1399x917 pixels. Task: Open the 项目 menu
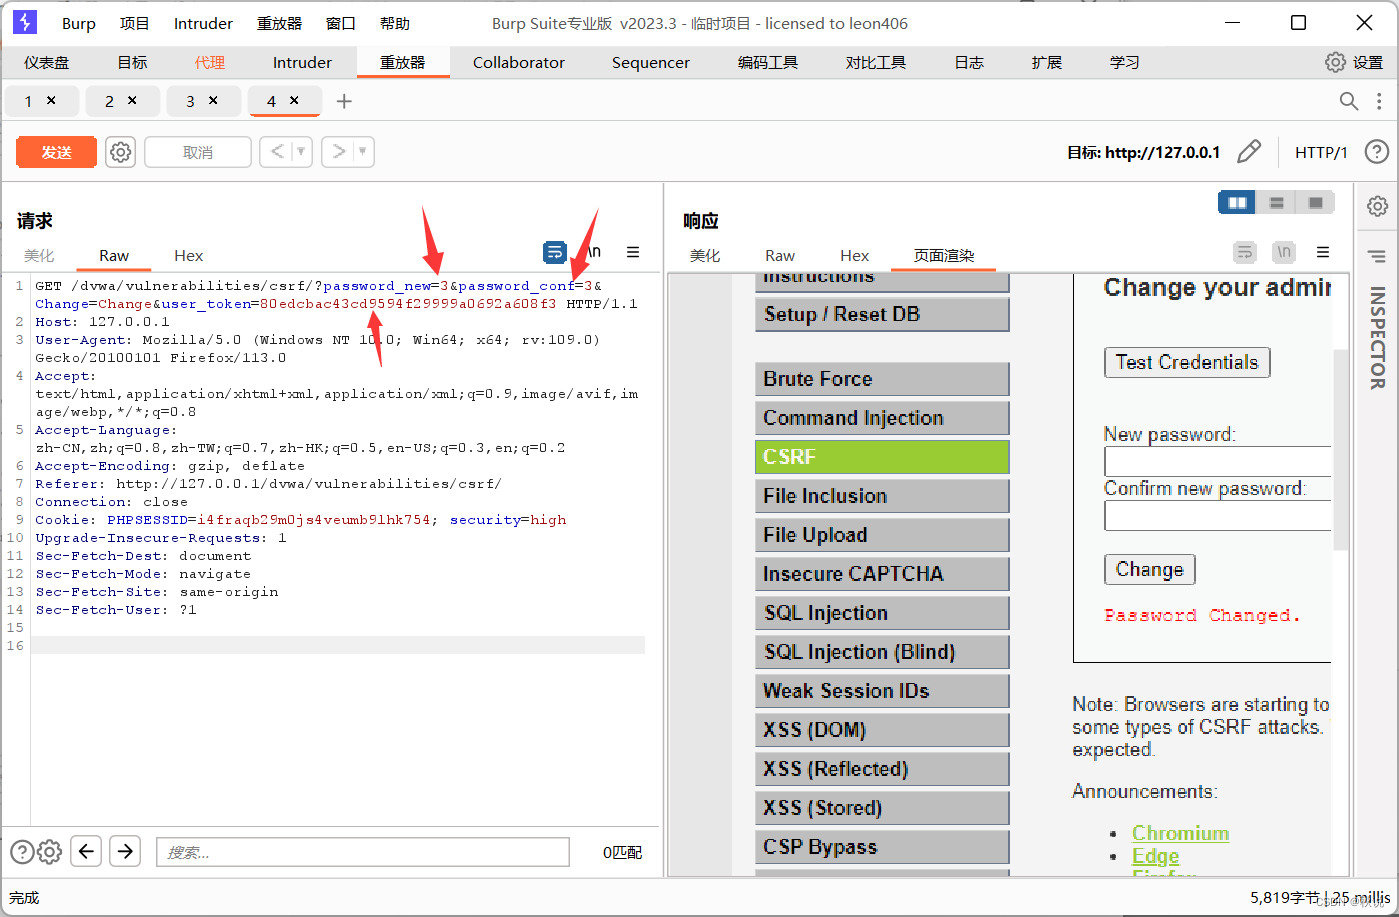pyautogui.click(x=135, y=23)
